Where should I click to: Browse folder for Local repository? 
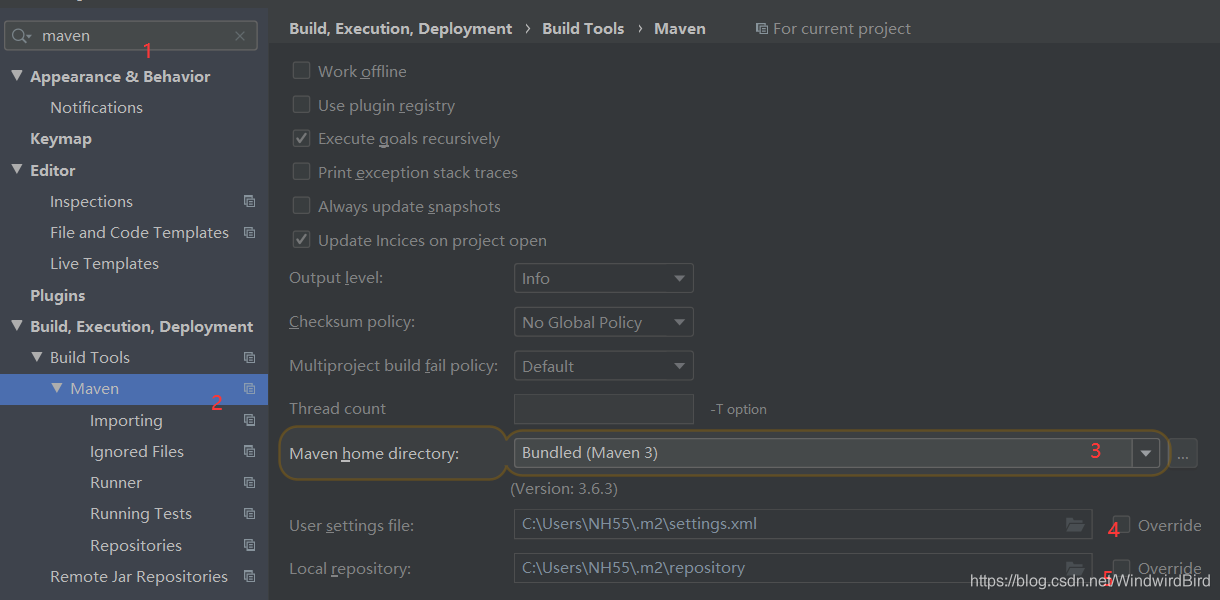[x=1075, y=567]
